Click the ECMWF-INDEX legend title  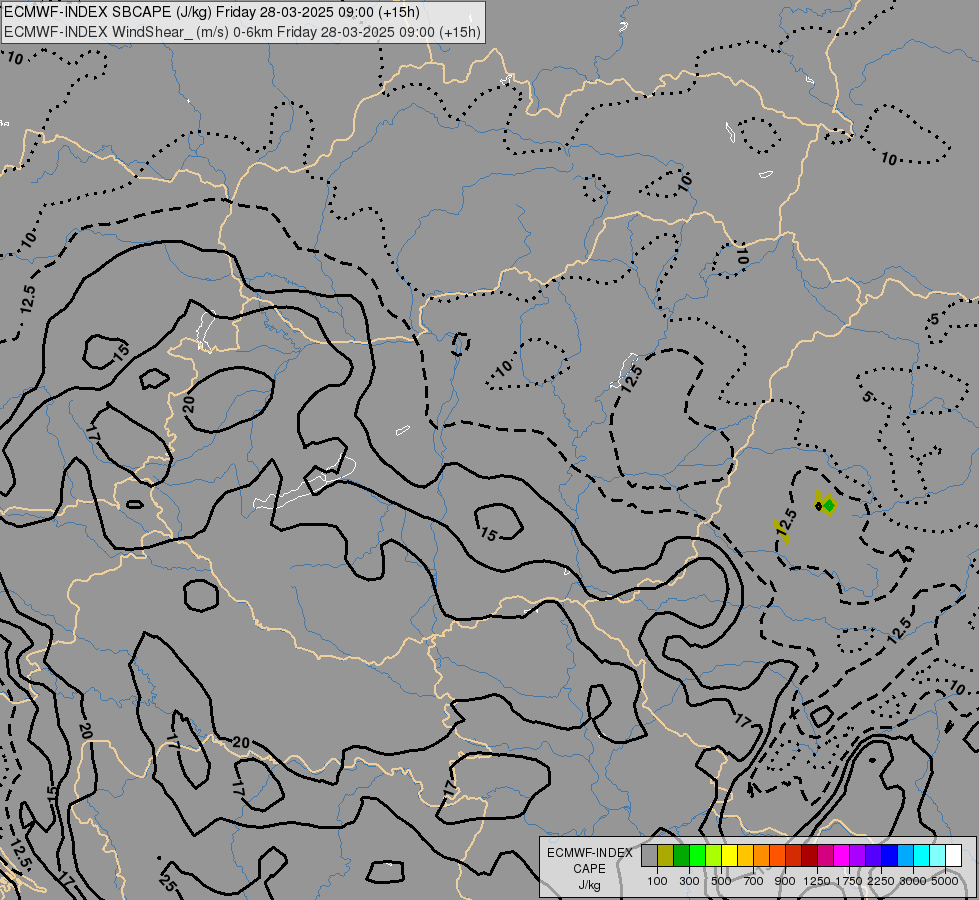click(x=589, y=853)
